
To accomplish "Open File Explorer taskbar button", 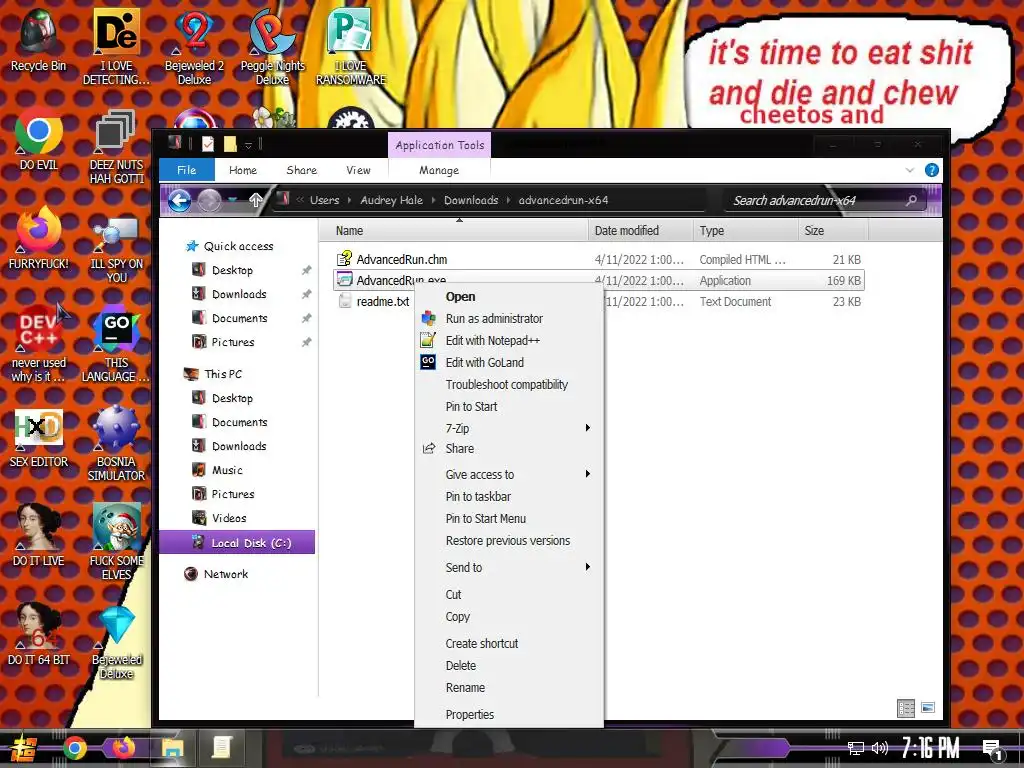I will point(172,748).
